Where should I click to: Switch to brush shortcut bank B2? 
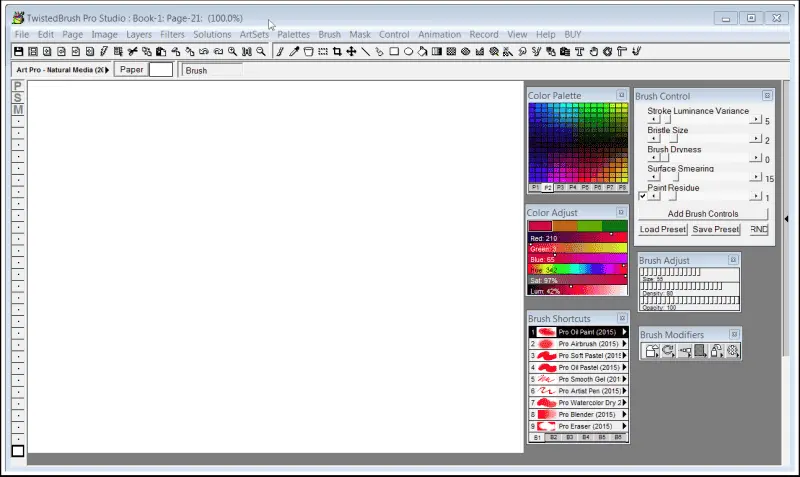554,437
